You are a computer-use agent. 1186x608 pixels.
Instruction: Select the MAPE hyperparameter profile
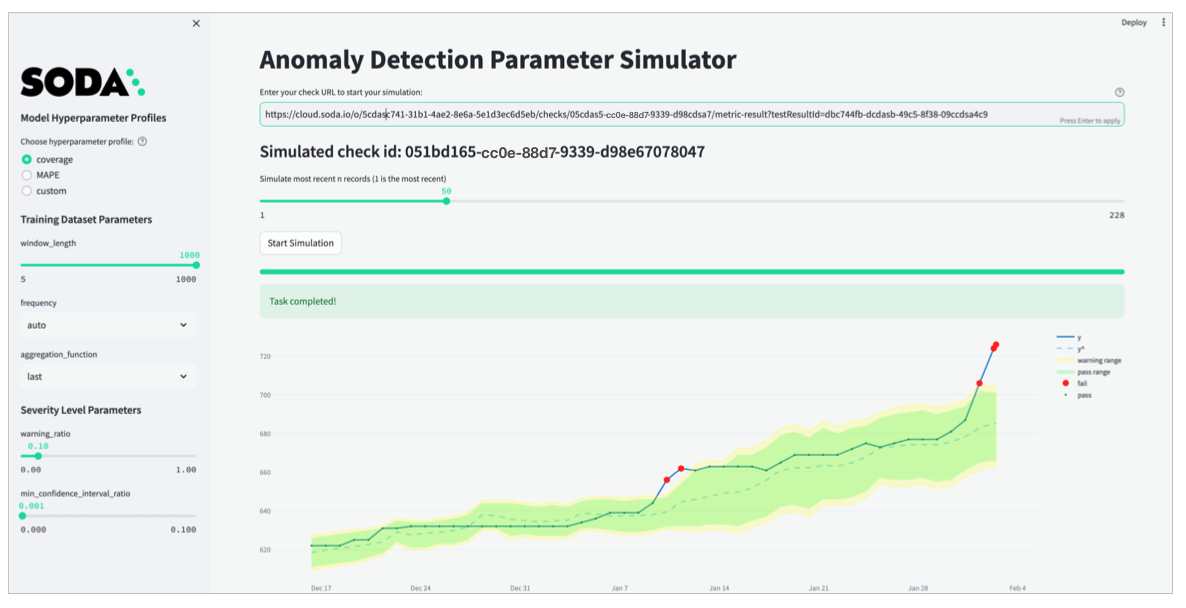coord(27,175)
